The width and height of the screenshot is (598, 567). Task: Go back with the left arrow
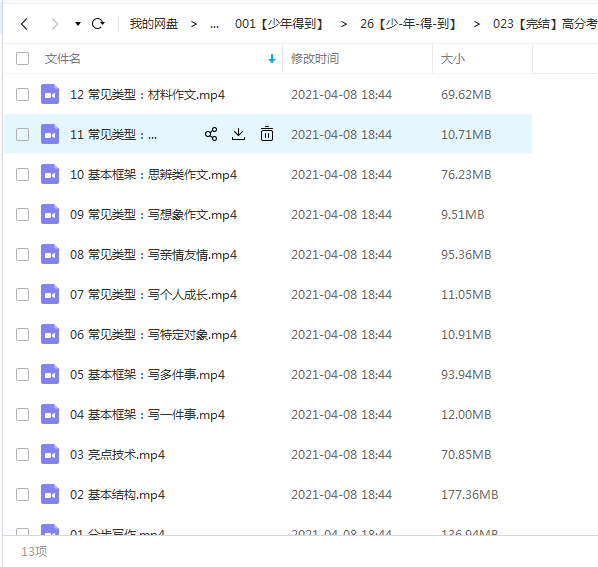point(24,24)
